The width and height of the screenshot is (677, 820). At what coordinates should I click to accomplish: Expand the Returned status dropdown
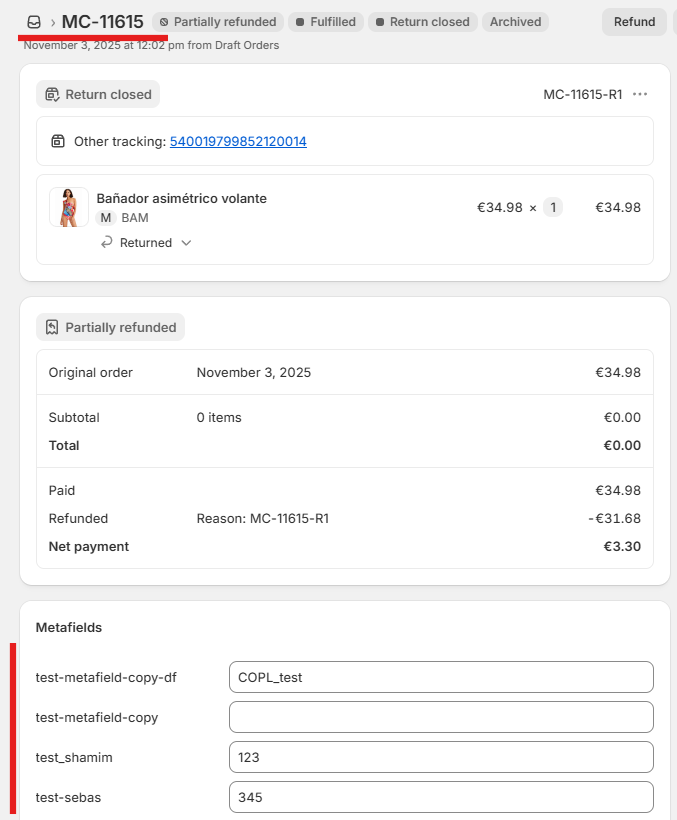[186, 243]
